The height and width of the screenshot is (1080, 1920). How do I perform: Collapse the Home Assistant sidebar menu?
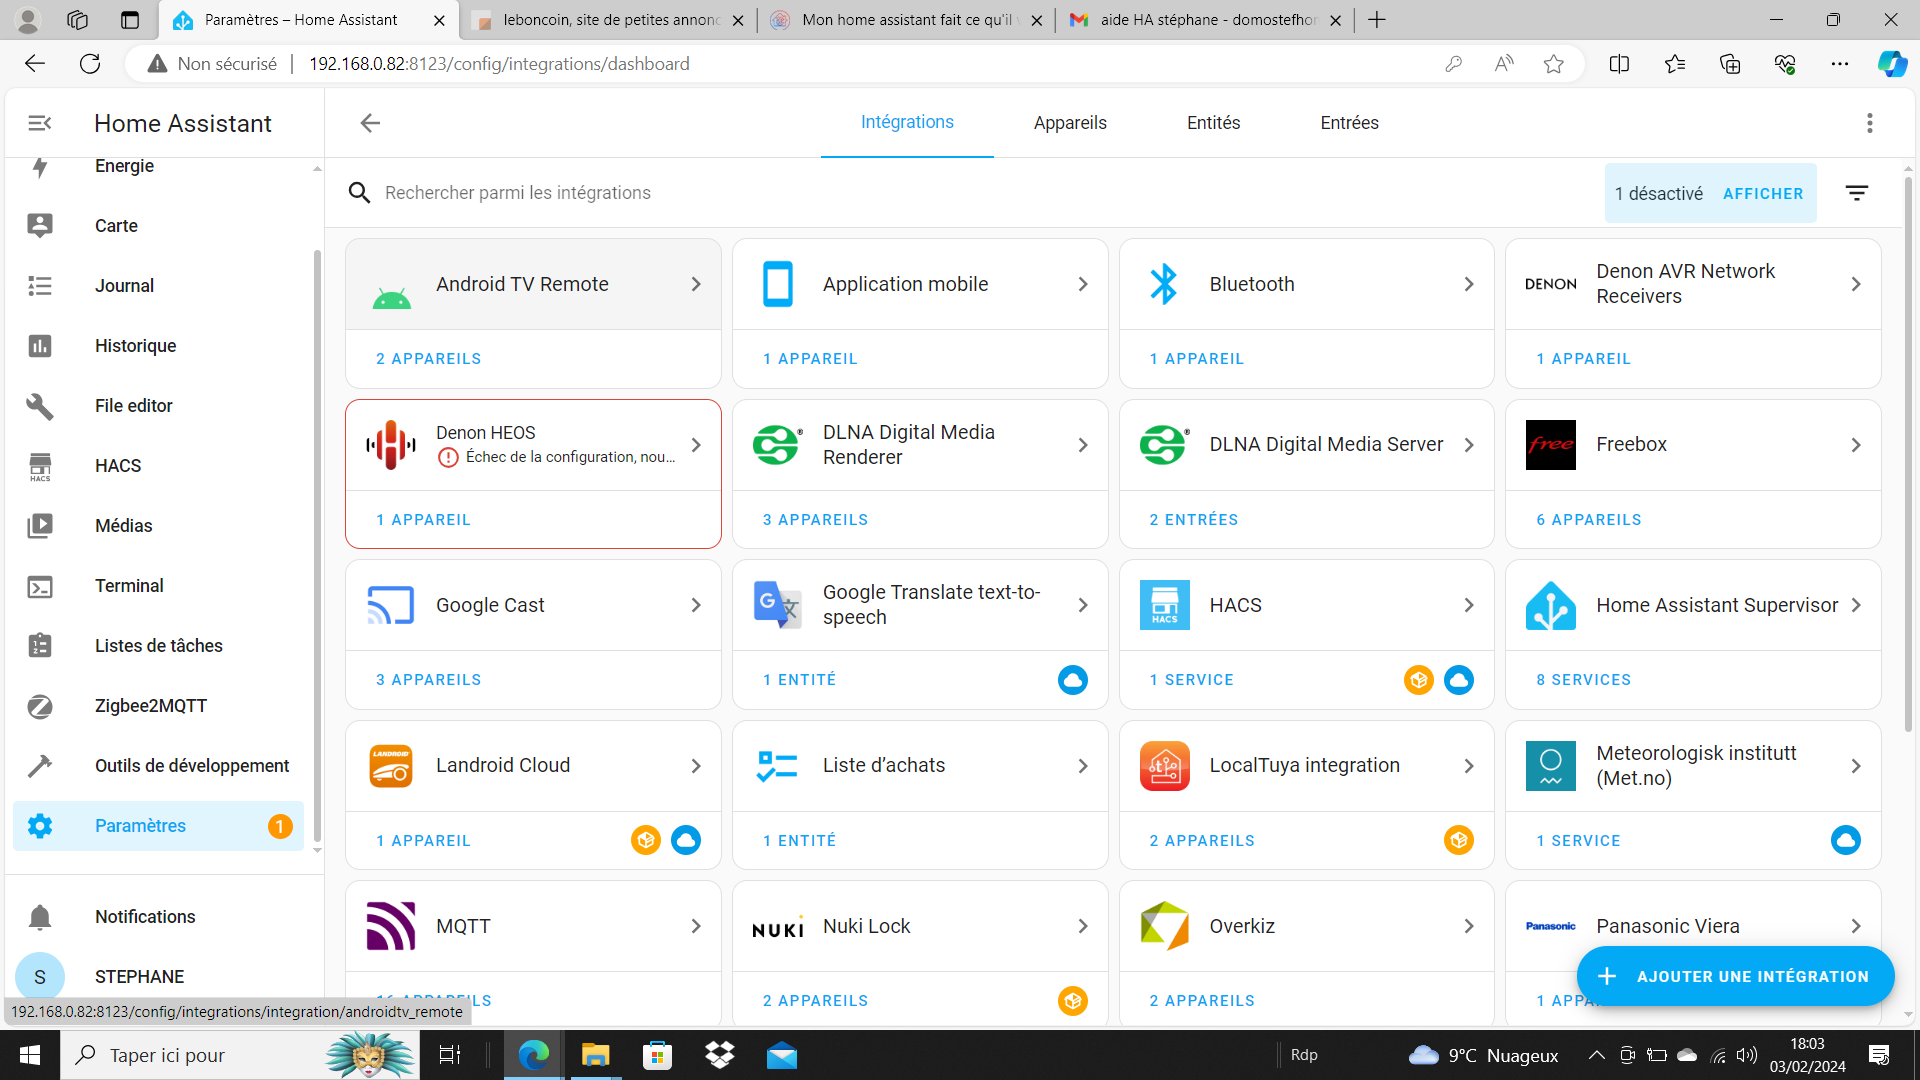40,123
